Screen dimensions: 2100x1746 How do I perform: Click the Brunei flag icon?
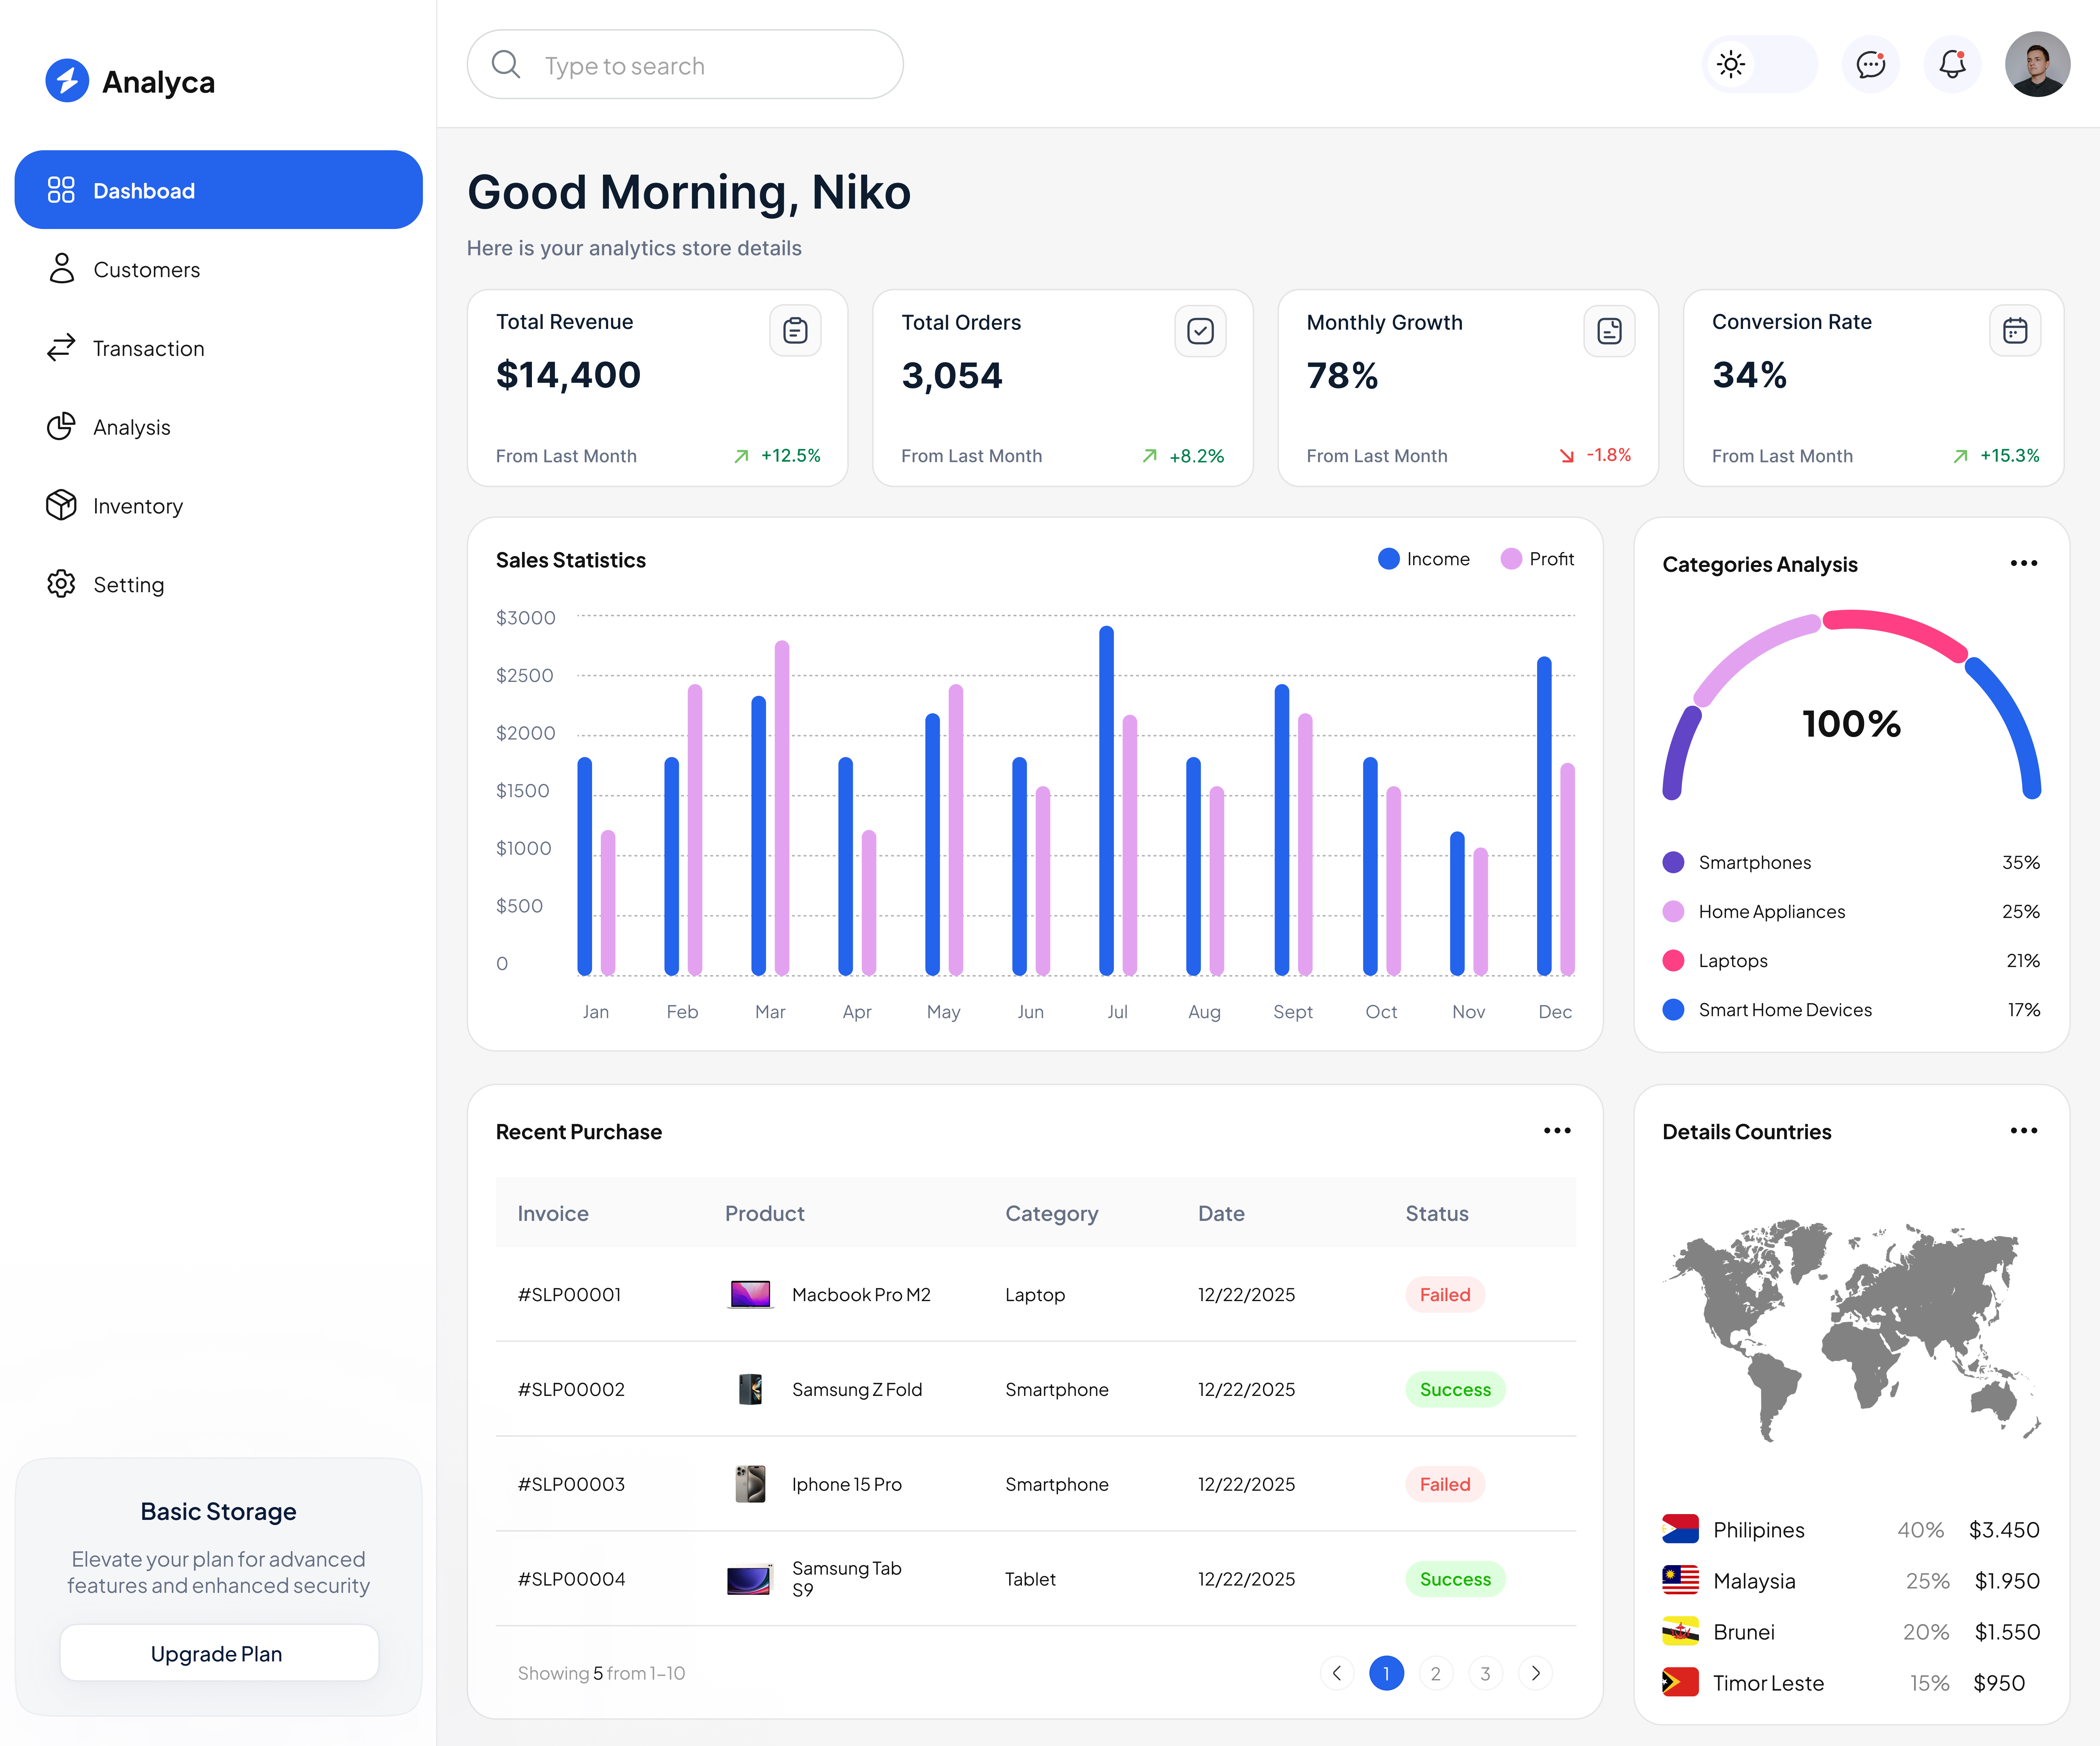pyautogui.click(x=1680, y=1631)
